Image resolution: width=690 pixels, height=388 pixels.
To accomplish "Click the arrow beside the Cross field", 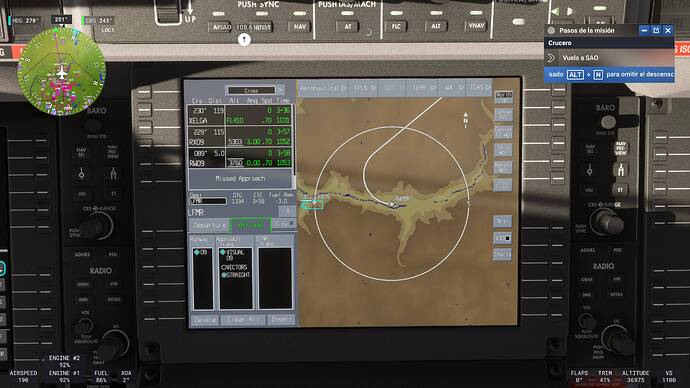I will [x=280, y=90].
